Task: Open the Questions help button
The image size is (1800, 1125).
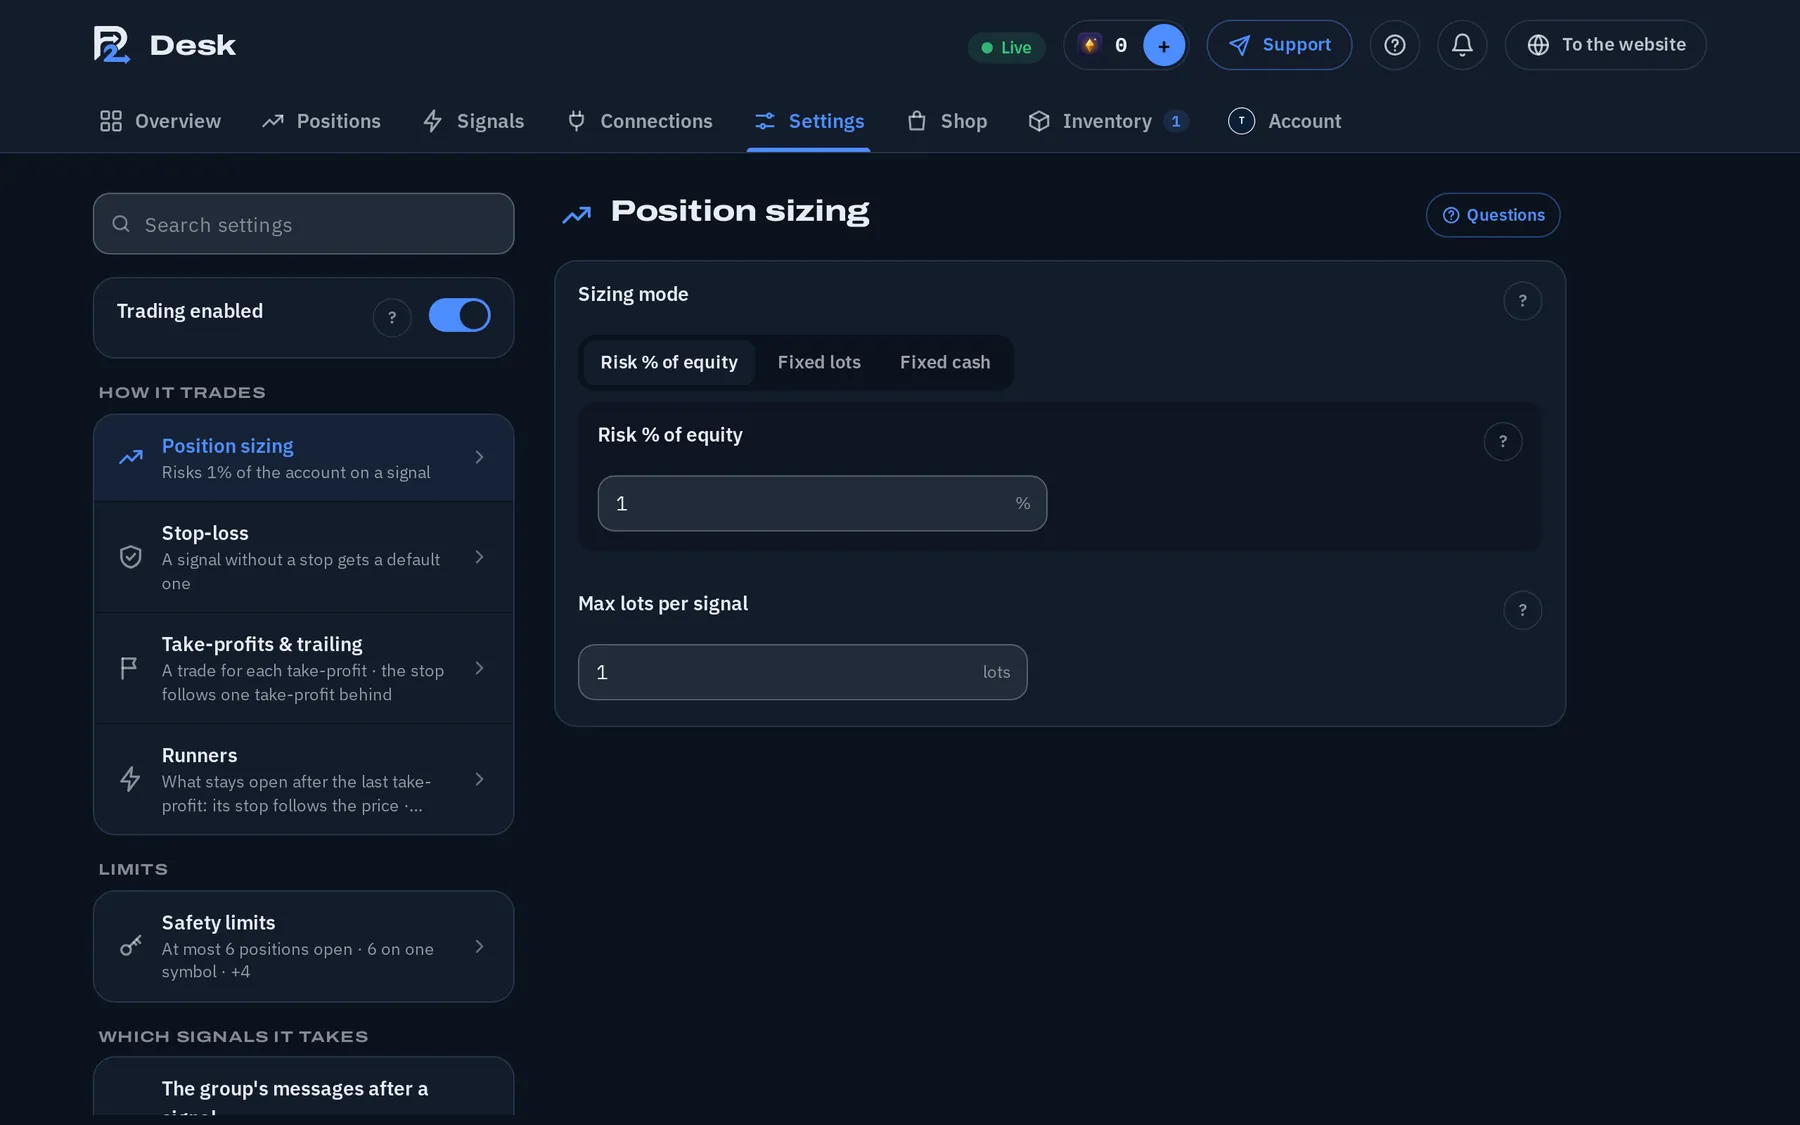Action: pyautogui.click(x=1493, y=215)
